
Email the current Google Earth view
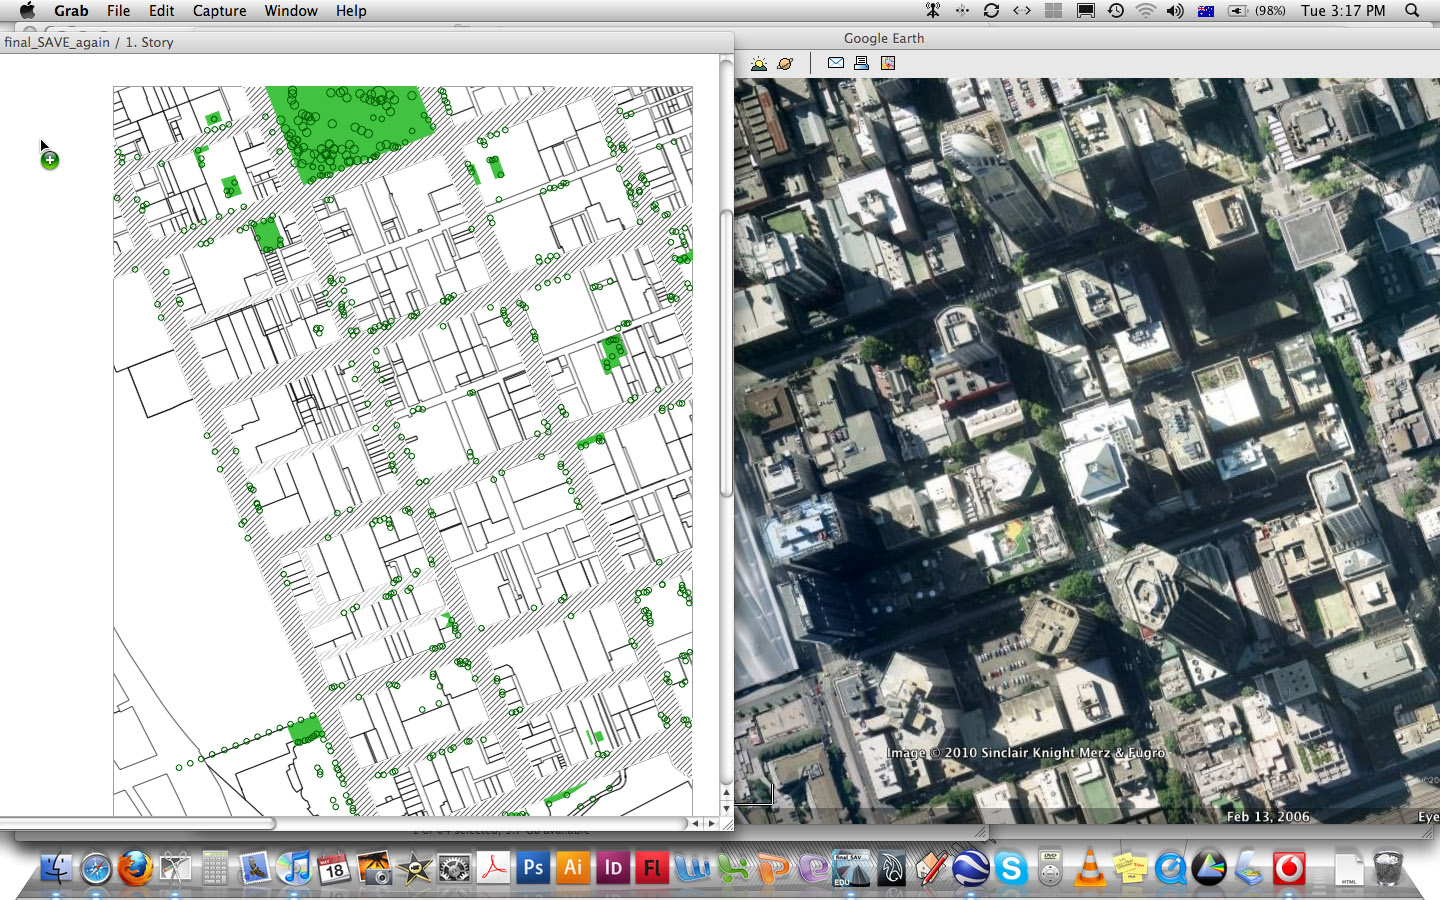(x=835, y=62)
